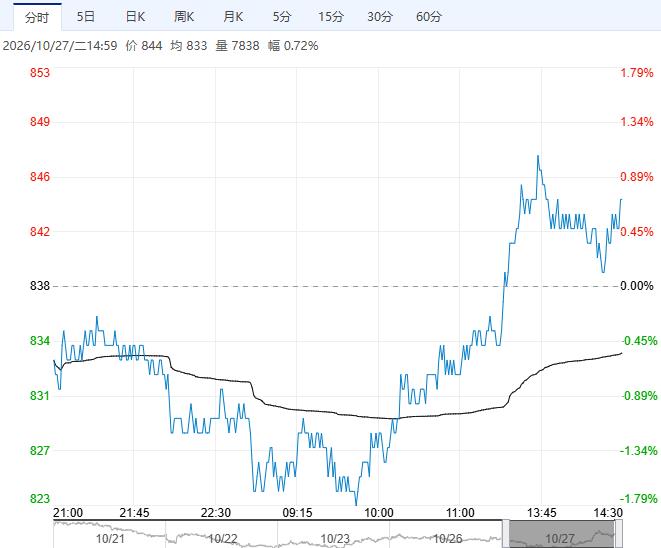This screenshot has height=548, width=661.
Task: Click the right handle of range slider
Action: click(x=618, y=534)
